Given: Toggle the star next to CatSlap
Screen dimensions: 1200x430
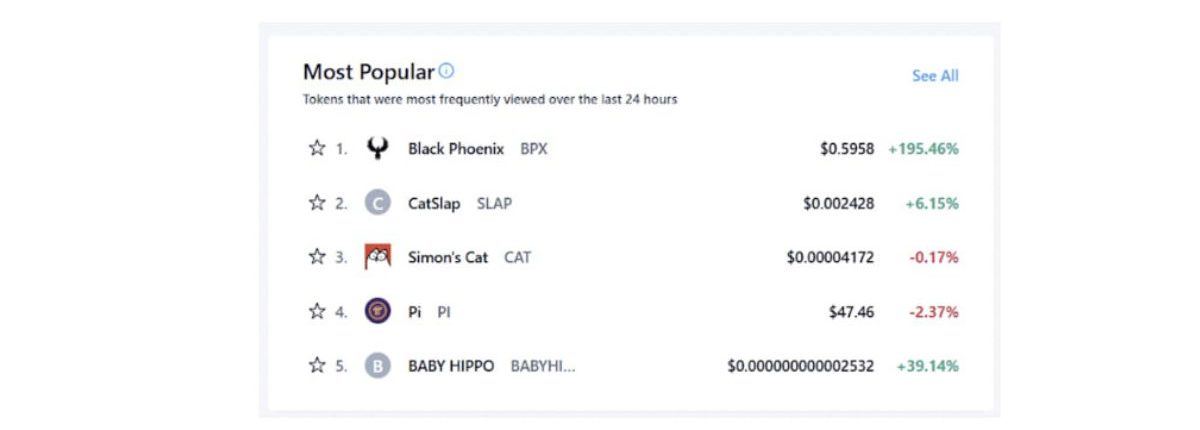Looking at the screenshot, I should (317, 203).
